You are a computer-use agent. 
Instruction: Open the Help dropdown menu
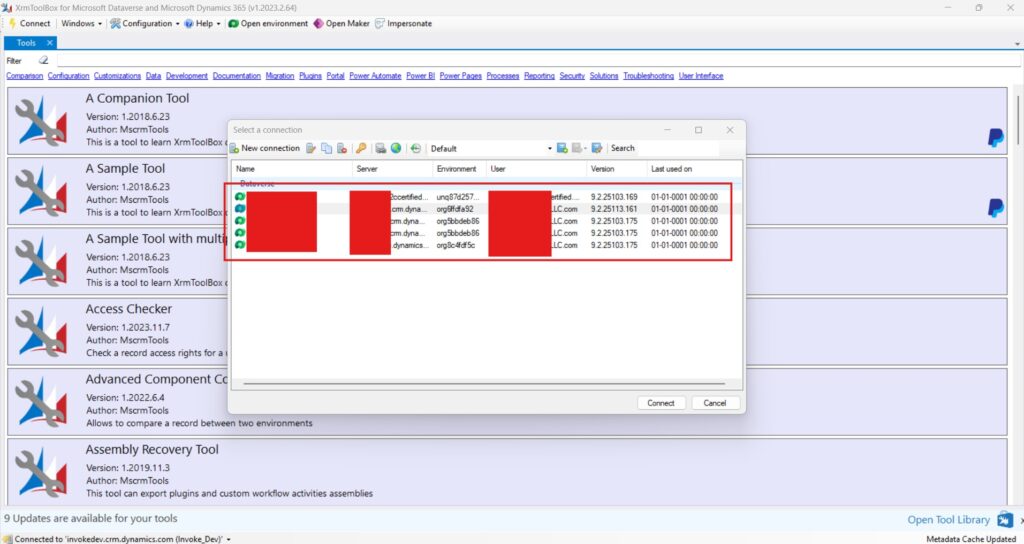[x=202, y=23]
